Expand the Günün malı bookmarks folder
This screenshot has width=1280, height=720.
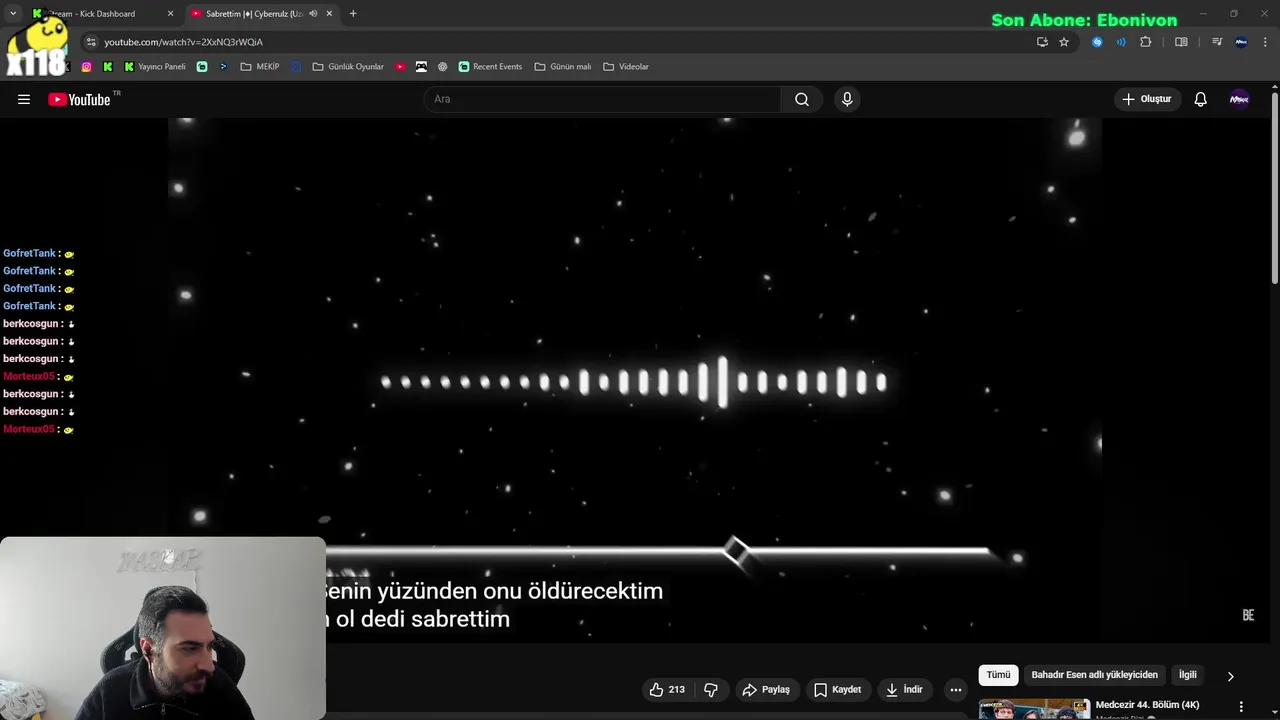563,67
